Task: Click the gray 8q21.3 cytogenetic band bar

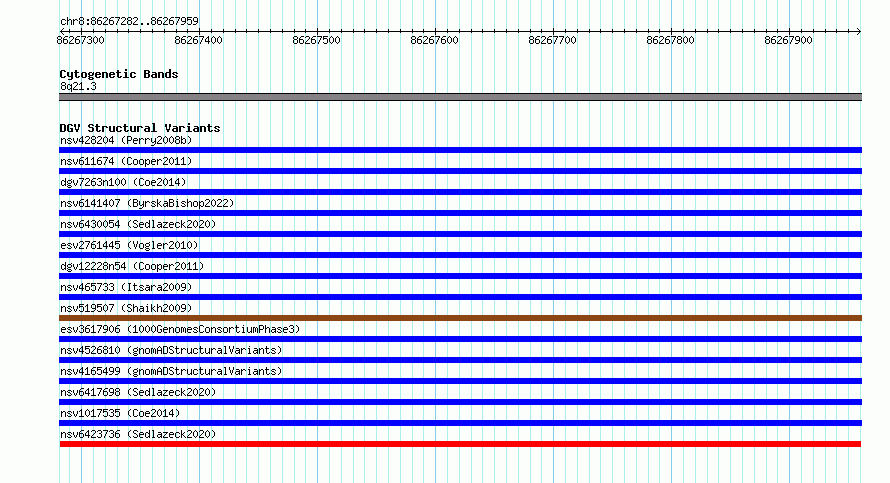Action: pos(460,97)
